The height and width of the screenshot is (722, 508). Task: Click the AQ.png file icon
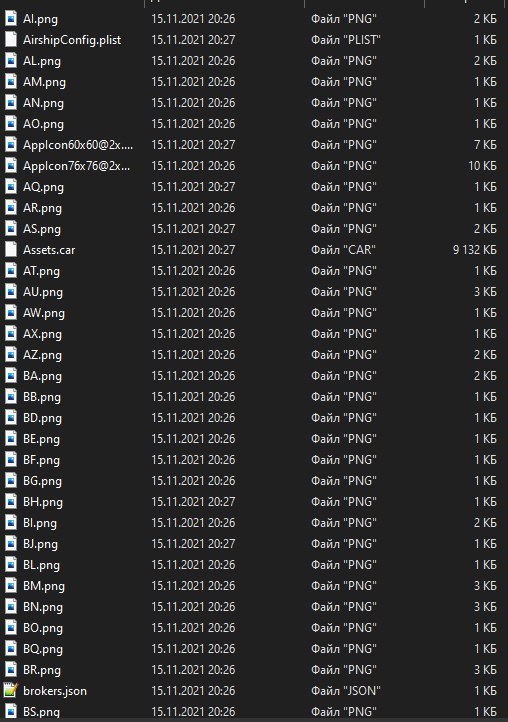pos(11,187)
